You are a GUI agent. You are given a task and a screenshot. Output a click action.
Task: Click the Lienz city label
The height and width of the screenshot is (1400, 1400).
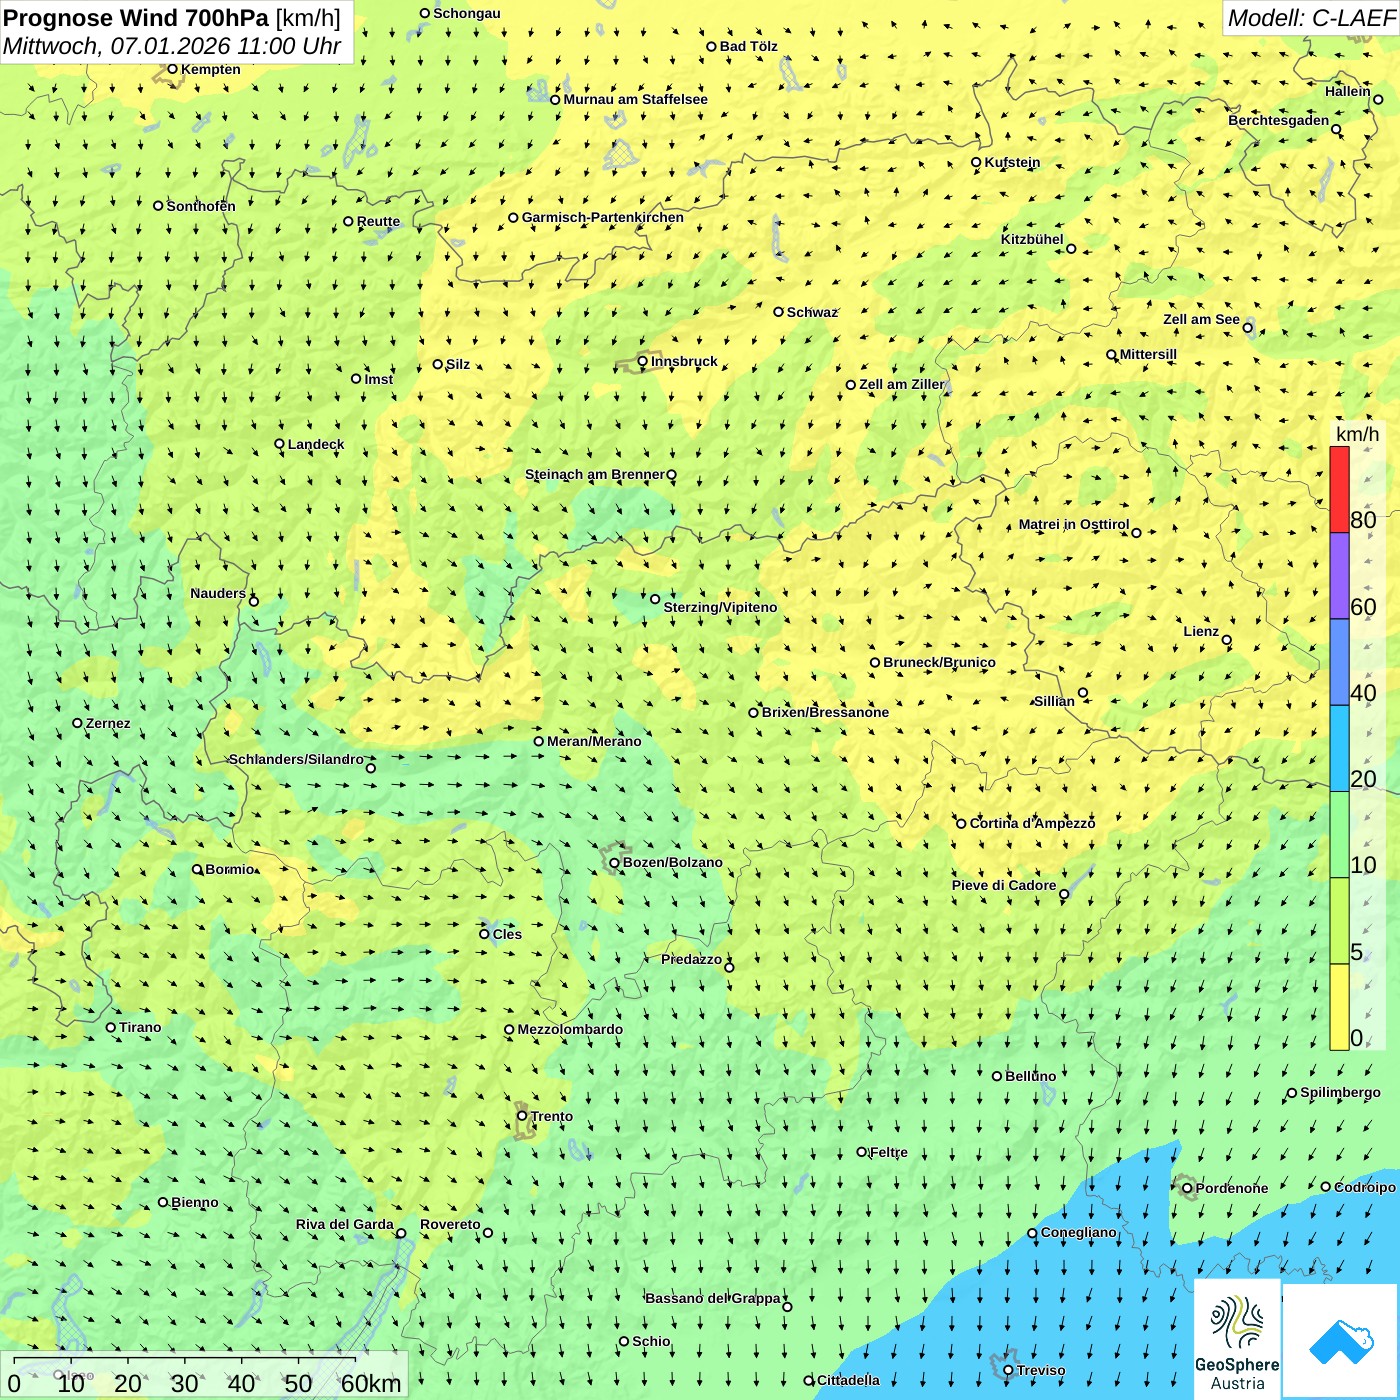[1201, 631]
